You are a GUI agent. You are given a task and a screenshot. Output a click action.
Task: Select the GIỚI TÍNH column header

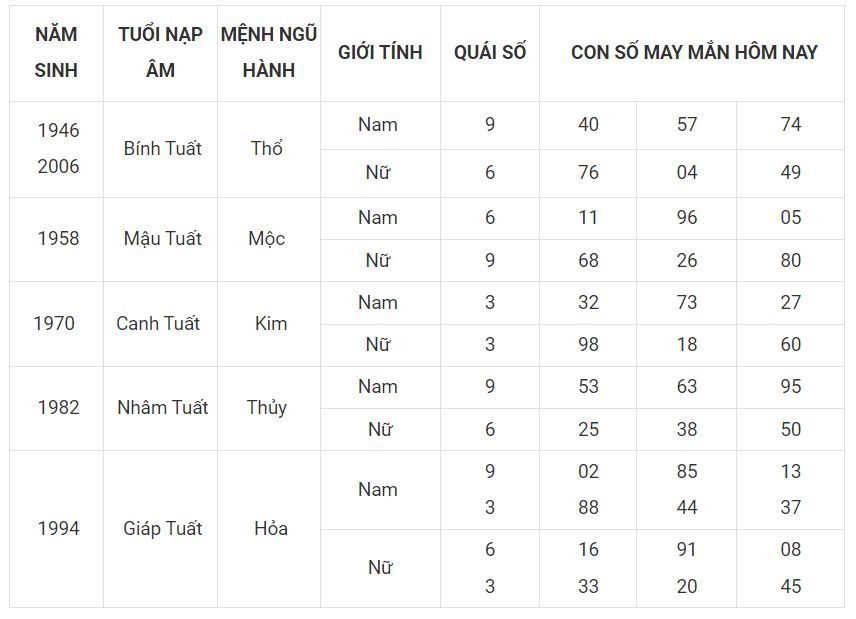(380, 53)
